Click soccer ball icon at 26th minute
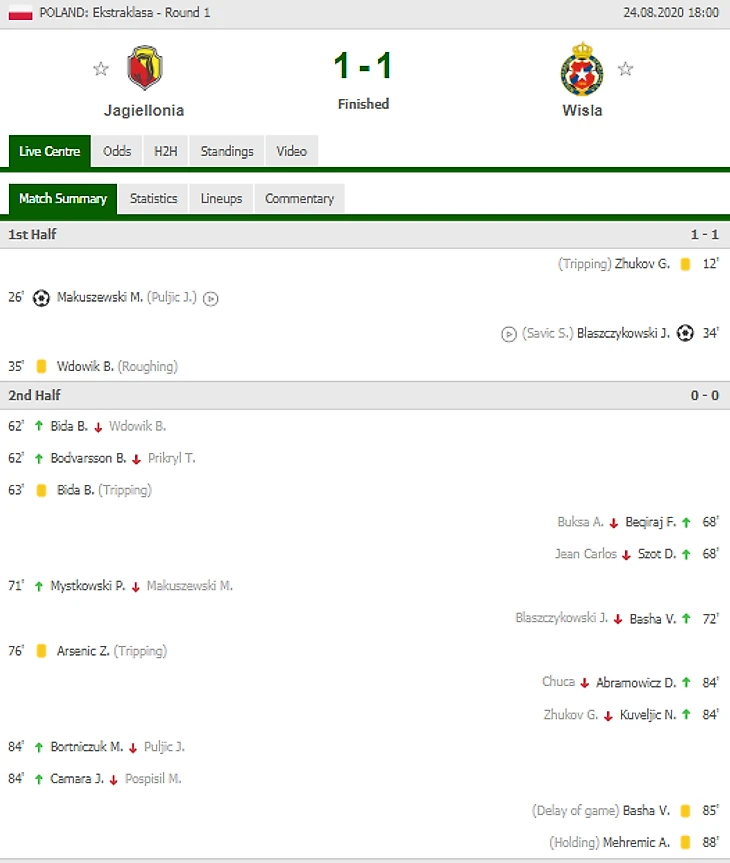This screenshot has height=863, width=730. 41,298
